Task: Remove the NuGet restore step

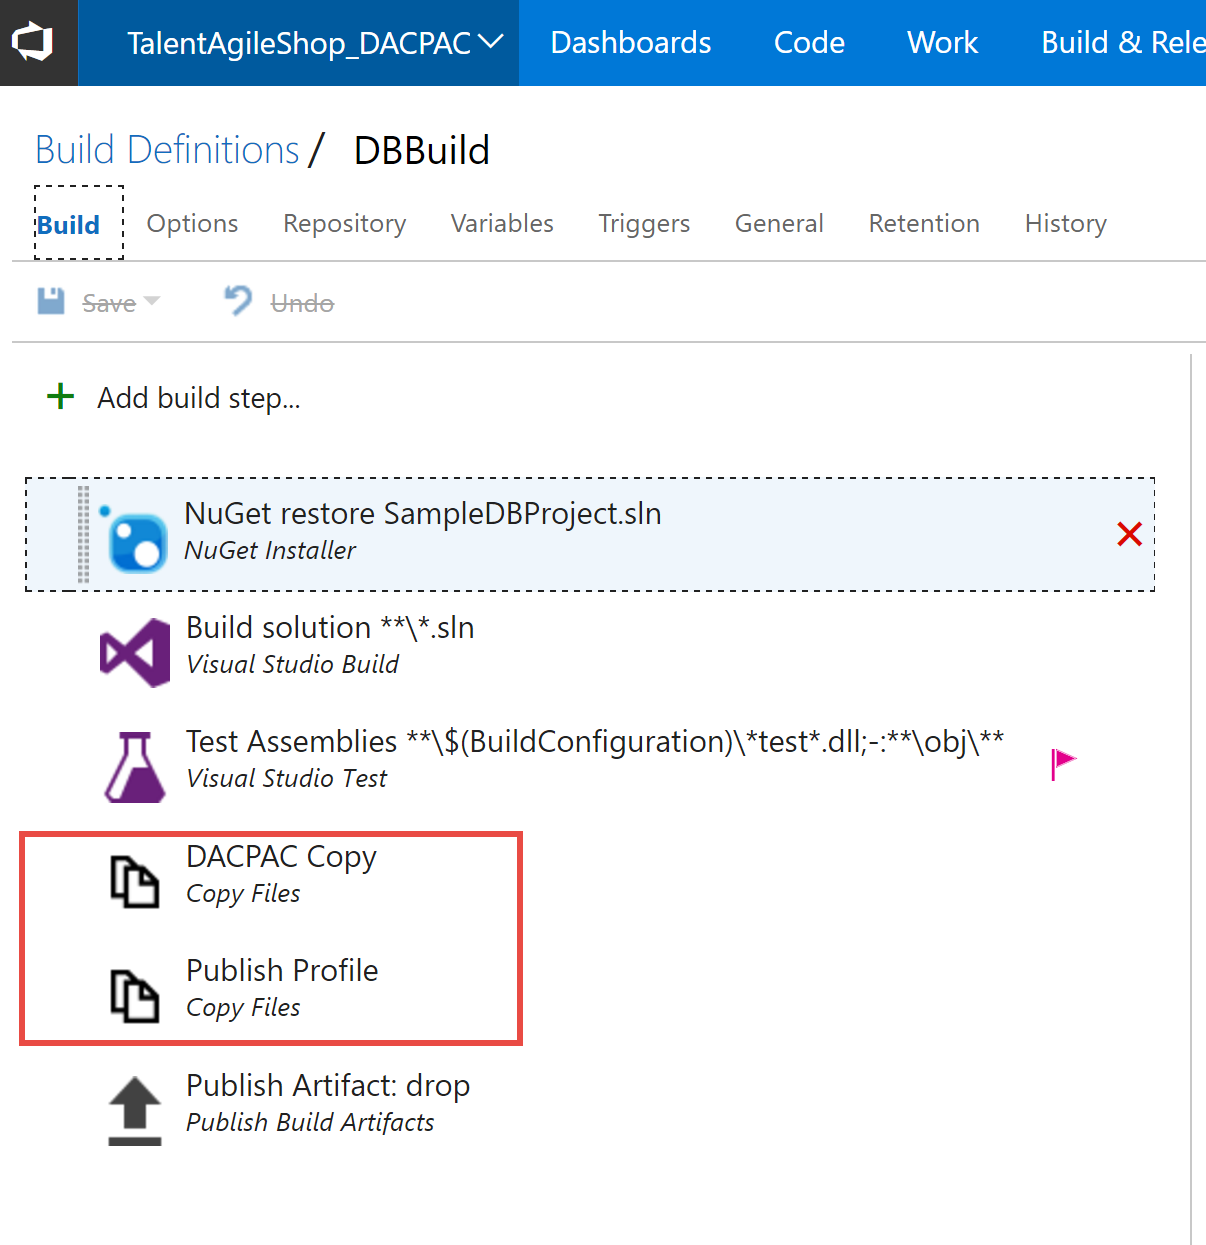Action: (1129, 534)
